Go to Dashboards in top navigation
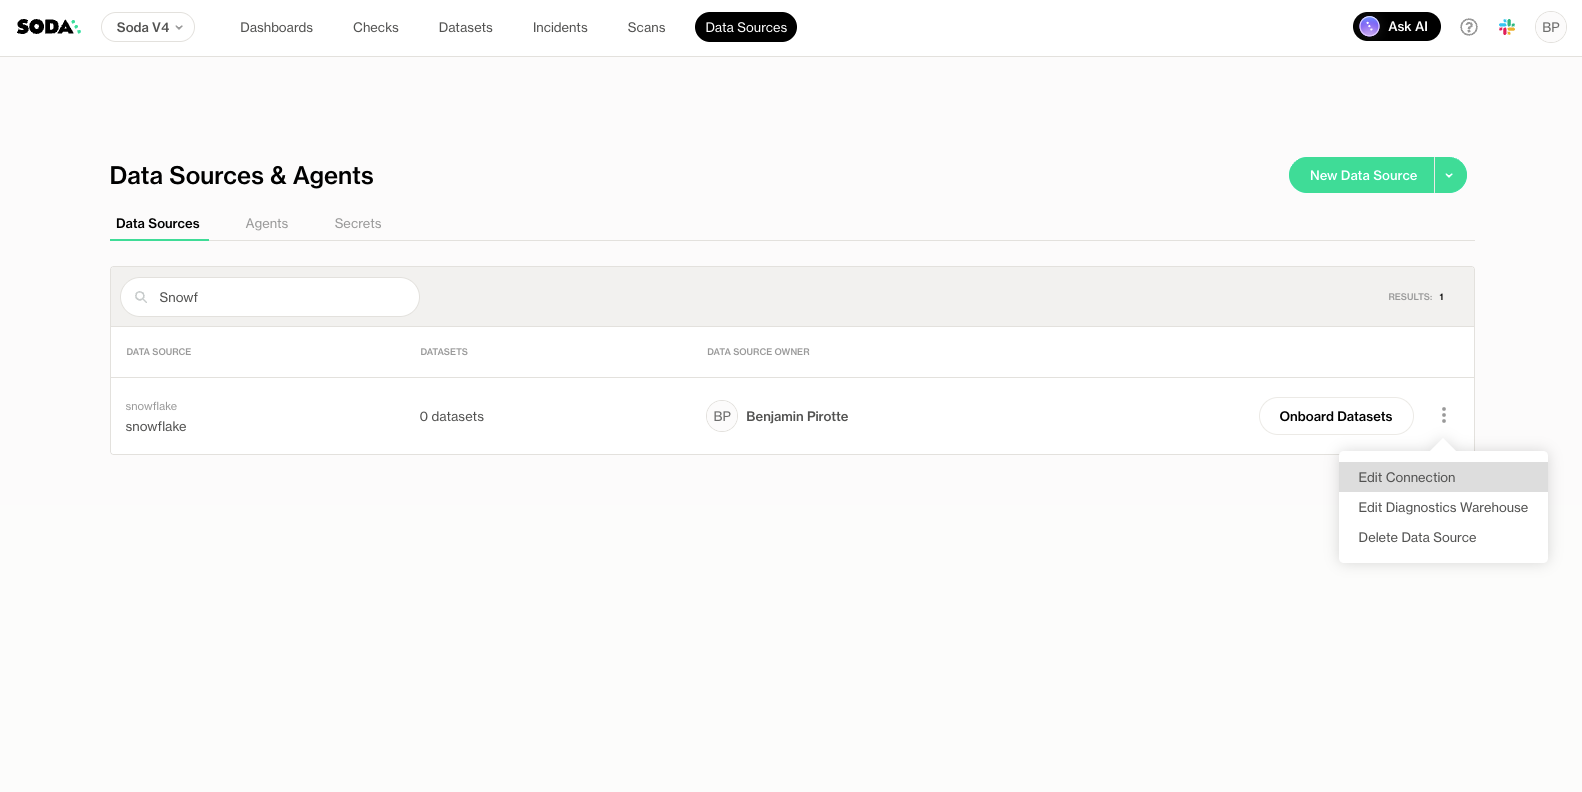 coord(276,27)
